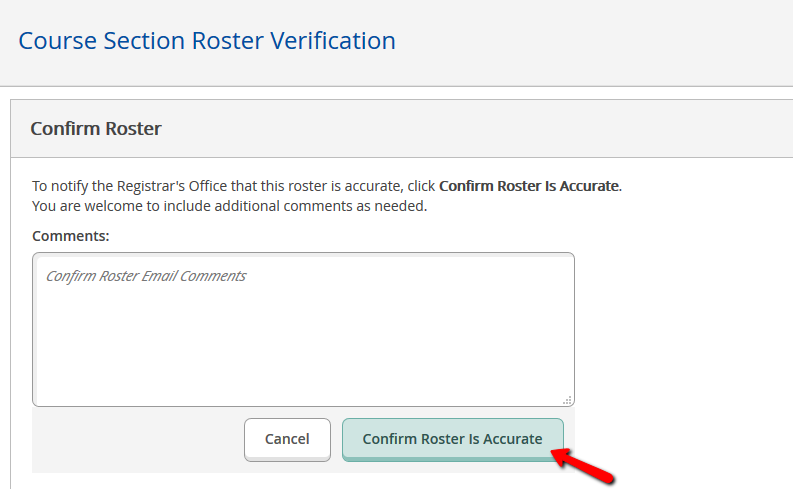This screenshot has height=489, width=793.
Task: Click the additional comments instruction line
Action: 229,206
